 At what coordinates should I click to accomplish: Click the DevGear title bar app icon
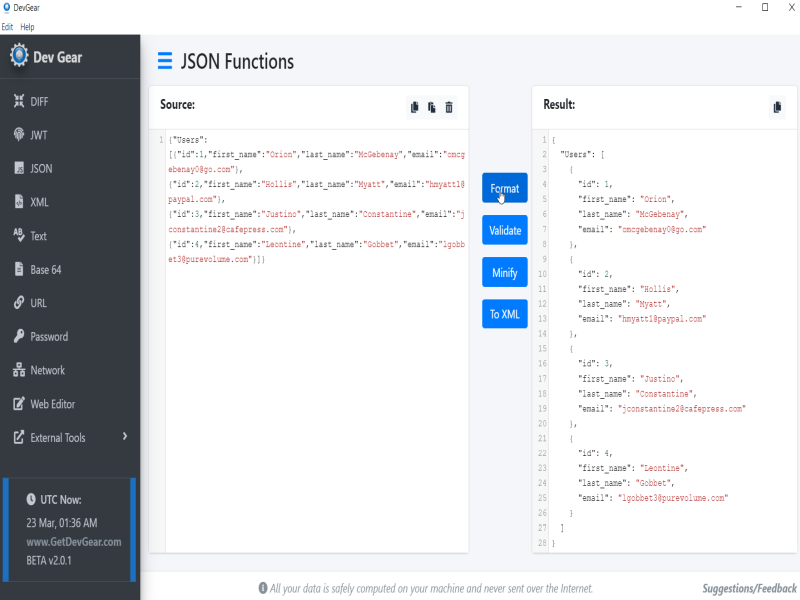coord(6,7)
